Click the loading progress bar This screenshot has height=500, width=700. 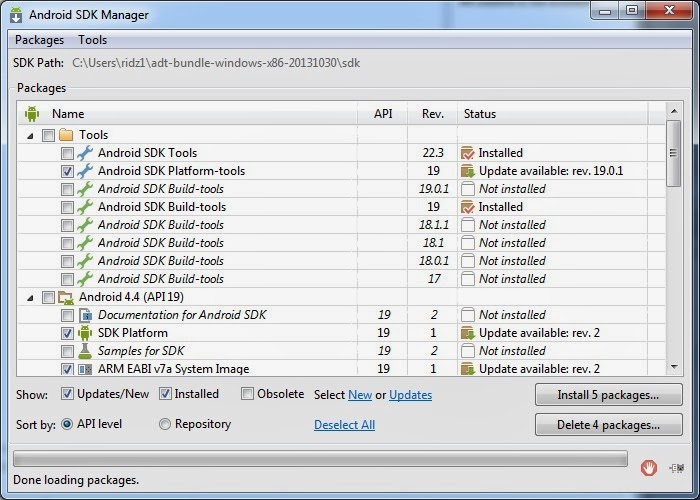tap(320, 459)
